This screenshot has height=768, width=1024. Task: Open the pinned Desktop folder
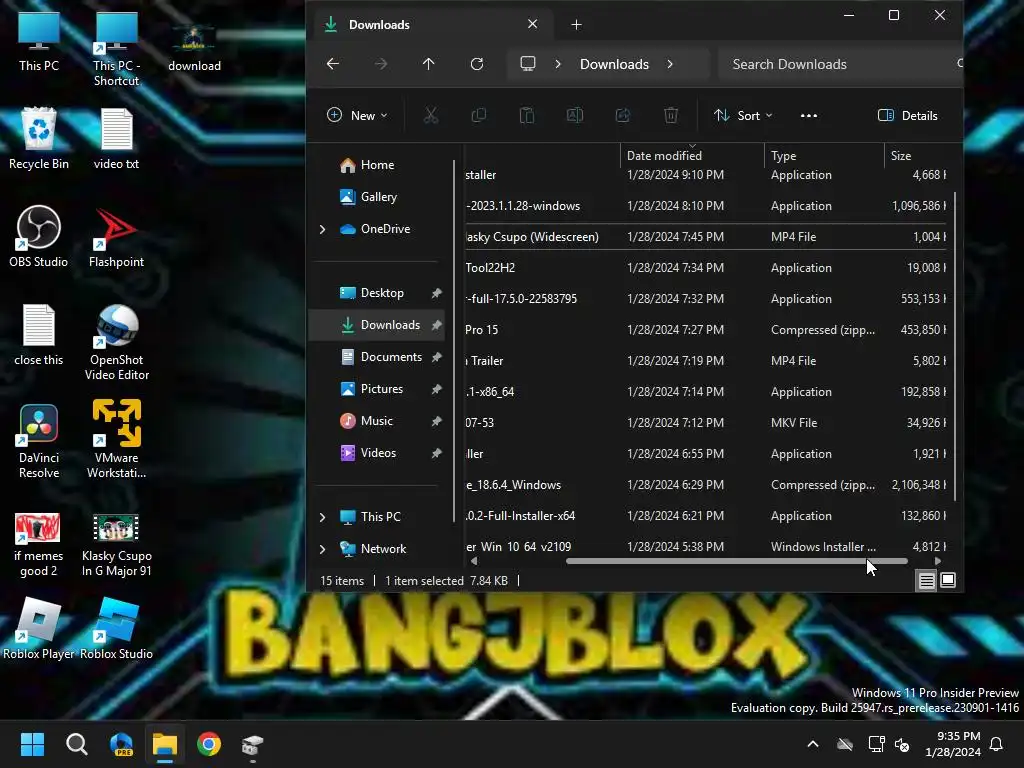pos(382,293)
